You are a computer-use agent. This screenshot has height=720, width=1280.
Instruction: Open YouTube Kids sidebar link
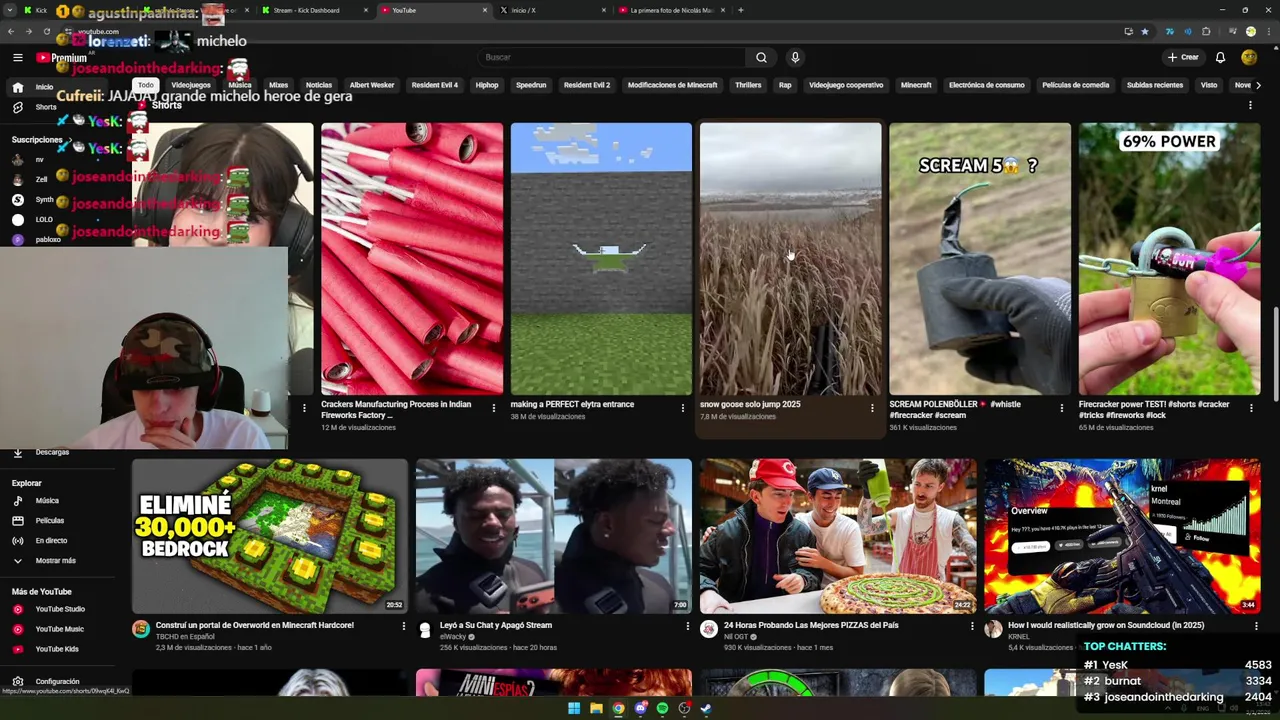point(57,649)
